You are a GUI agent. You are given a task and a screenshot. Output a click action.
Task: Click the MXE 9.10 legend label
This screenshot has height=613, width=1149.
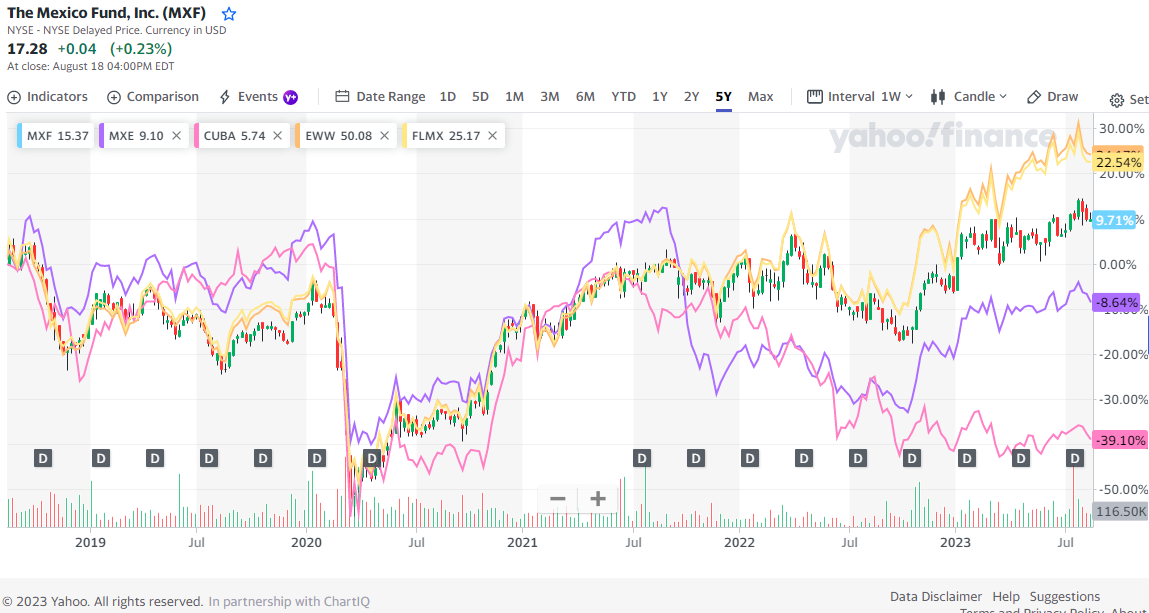pyautogui.click(x=136, y=135)
